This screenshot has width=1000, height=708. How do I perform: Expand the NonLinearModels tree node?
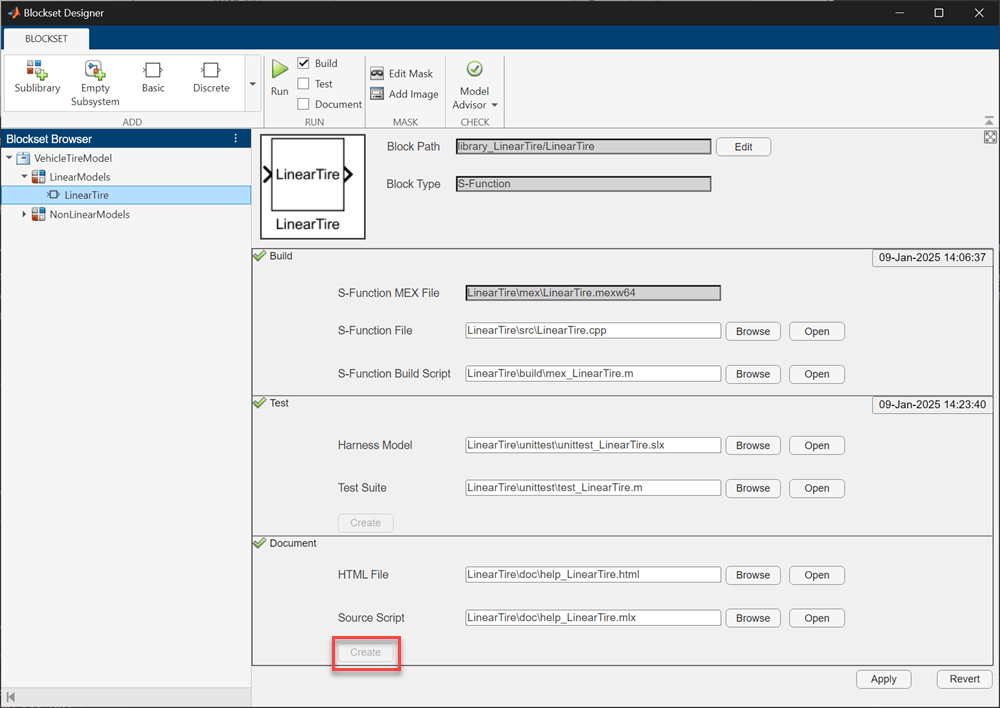24,214
